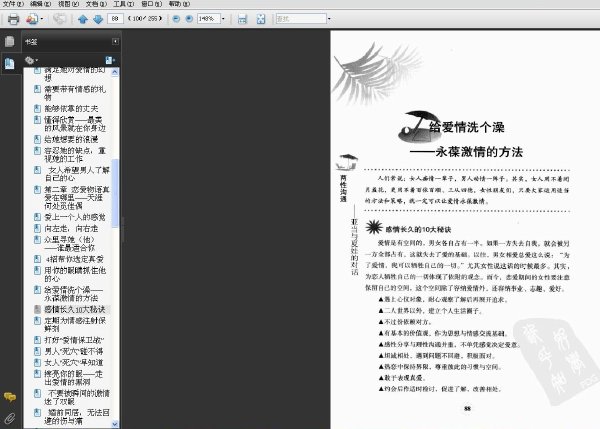Image resolution: width=600 pixels, height=429 pixels.
Task: Open the 帮助 (Help) menu
Action: [x=179, y=4]
